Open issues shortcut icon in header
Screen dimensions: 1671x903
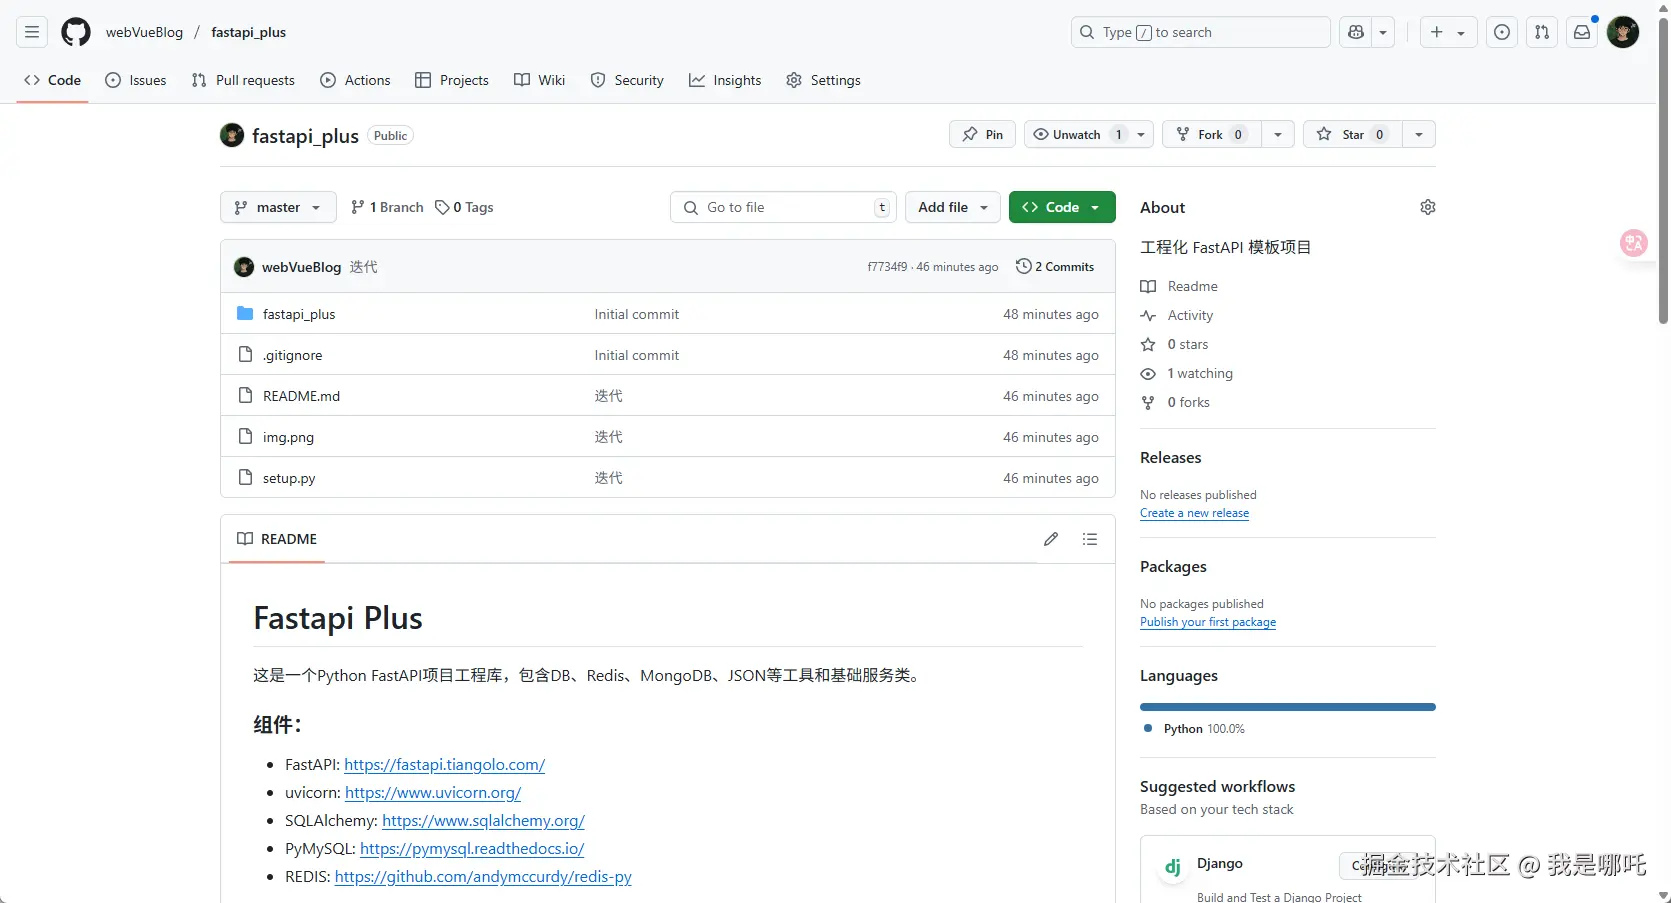click(1502, 32)
